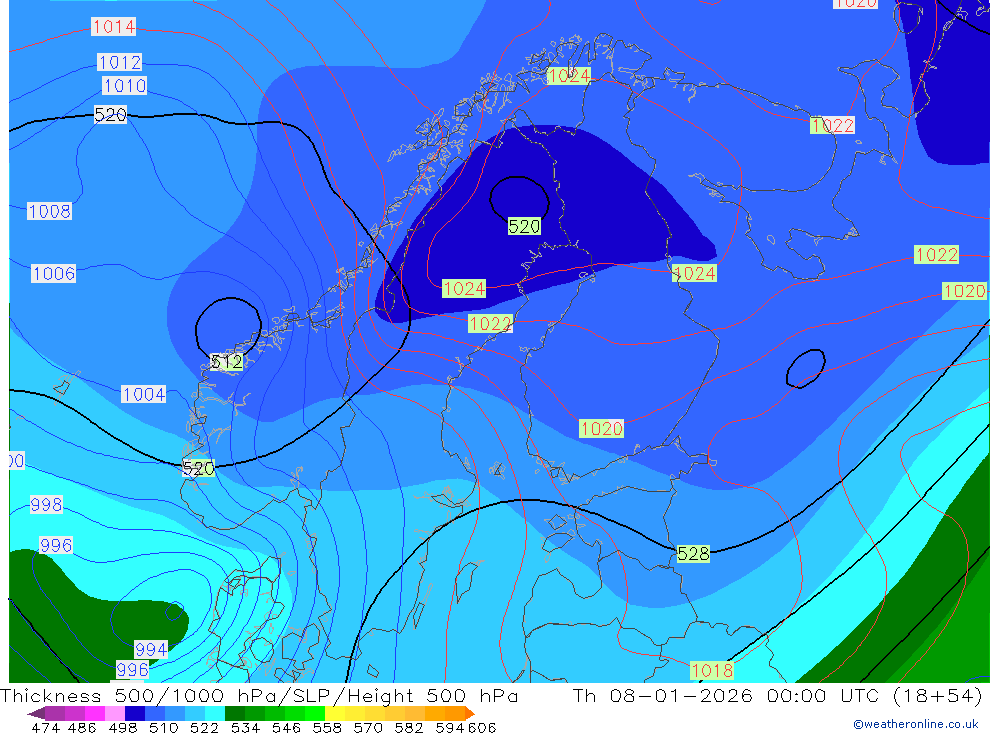Click the forecast time 'Th 08-01-2026 00:00 UTC'
Image resolution: width=1000 pixels, height=733 pixels.
[726, 695]
